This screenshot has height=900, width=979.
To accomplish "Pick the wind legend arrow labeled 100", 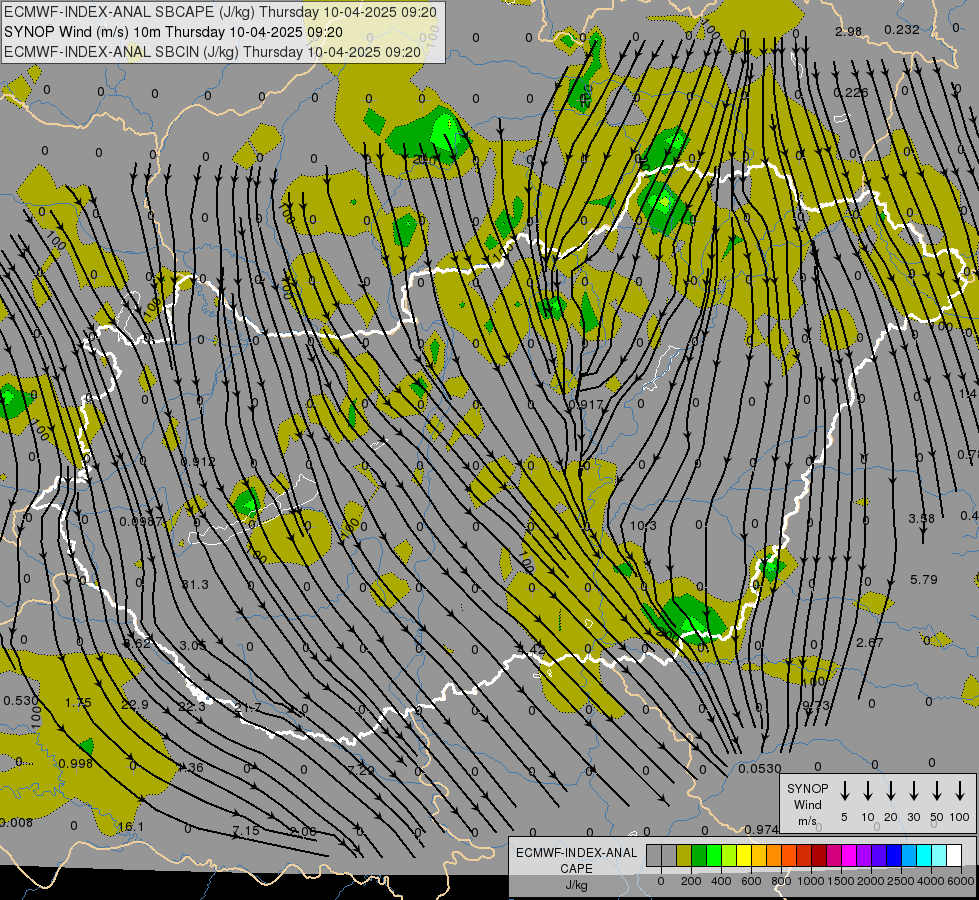I will pyautogui.click(x=960, y=791).
